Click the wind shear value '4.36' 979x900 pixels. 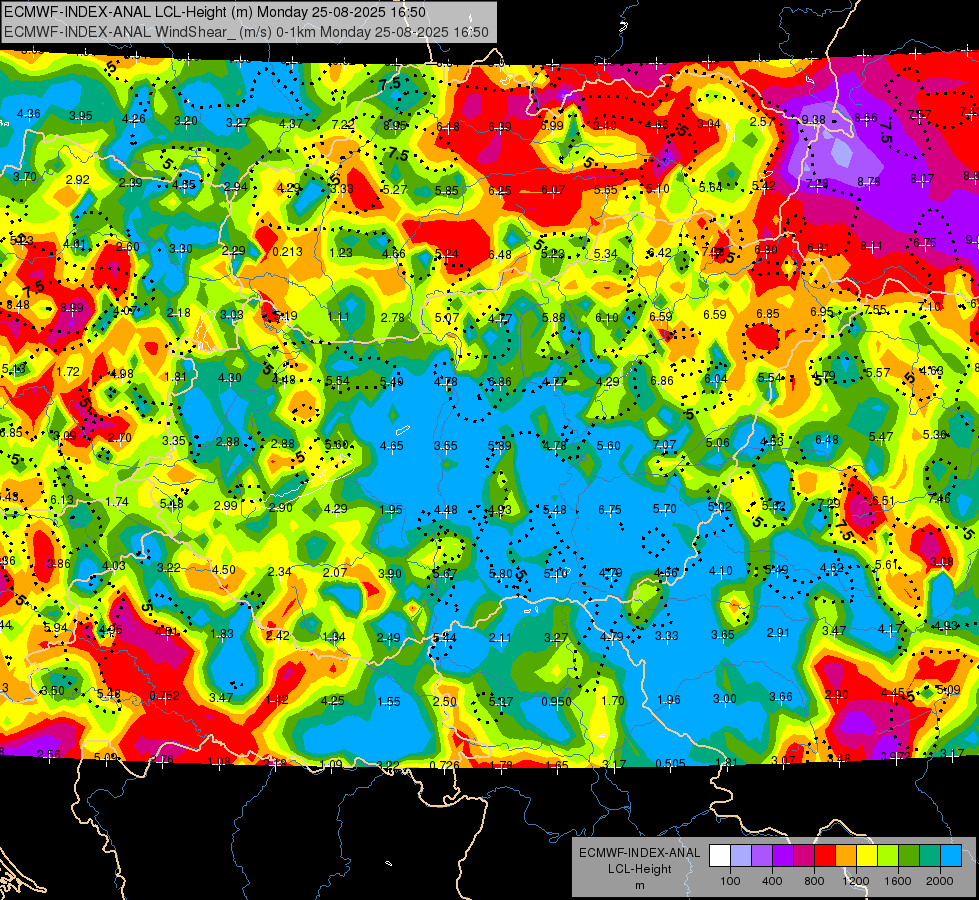[29, 114]
